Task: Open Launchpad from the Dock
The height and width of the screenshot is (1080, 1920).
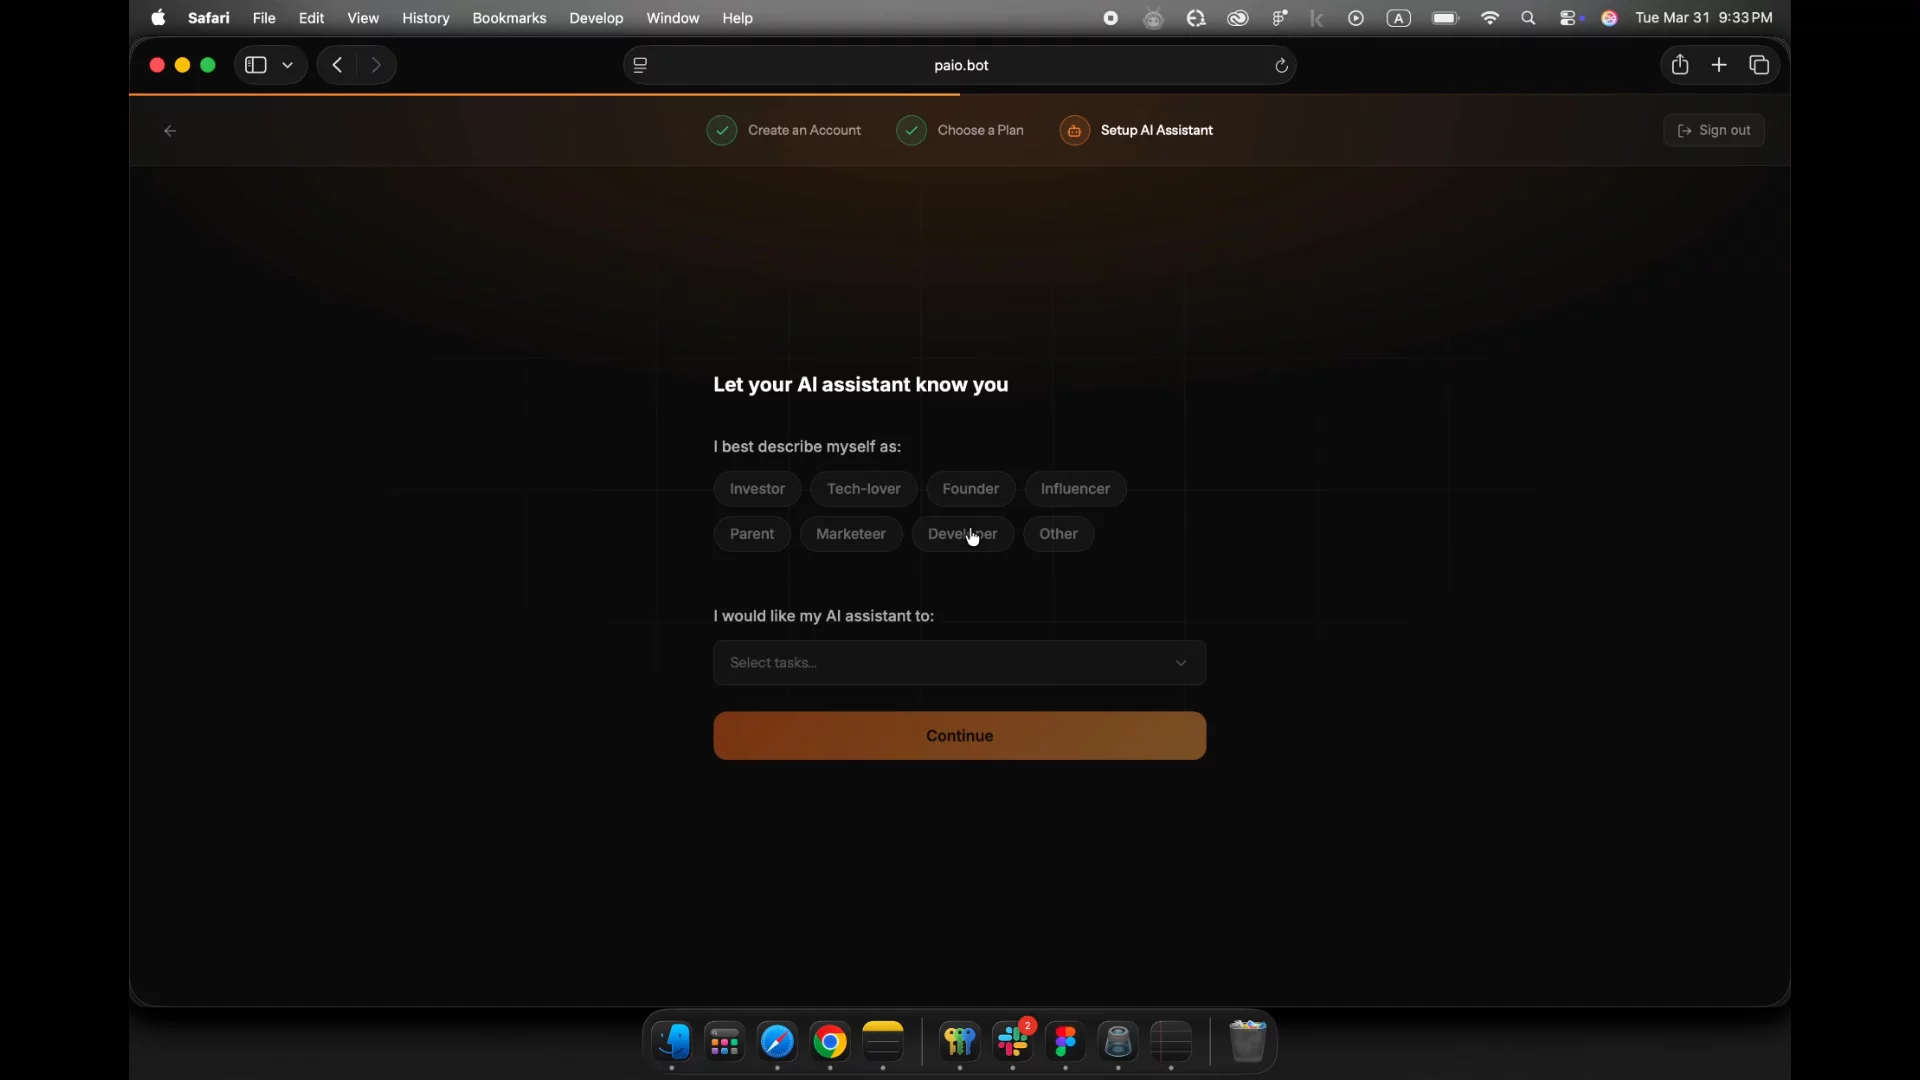Action: point(725,1043)
